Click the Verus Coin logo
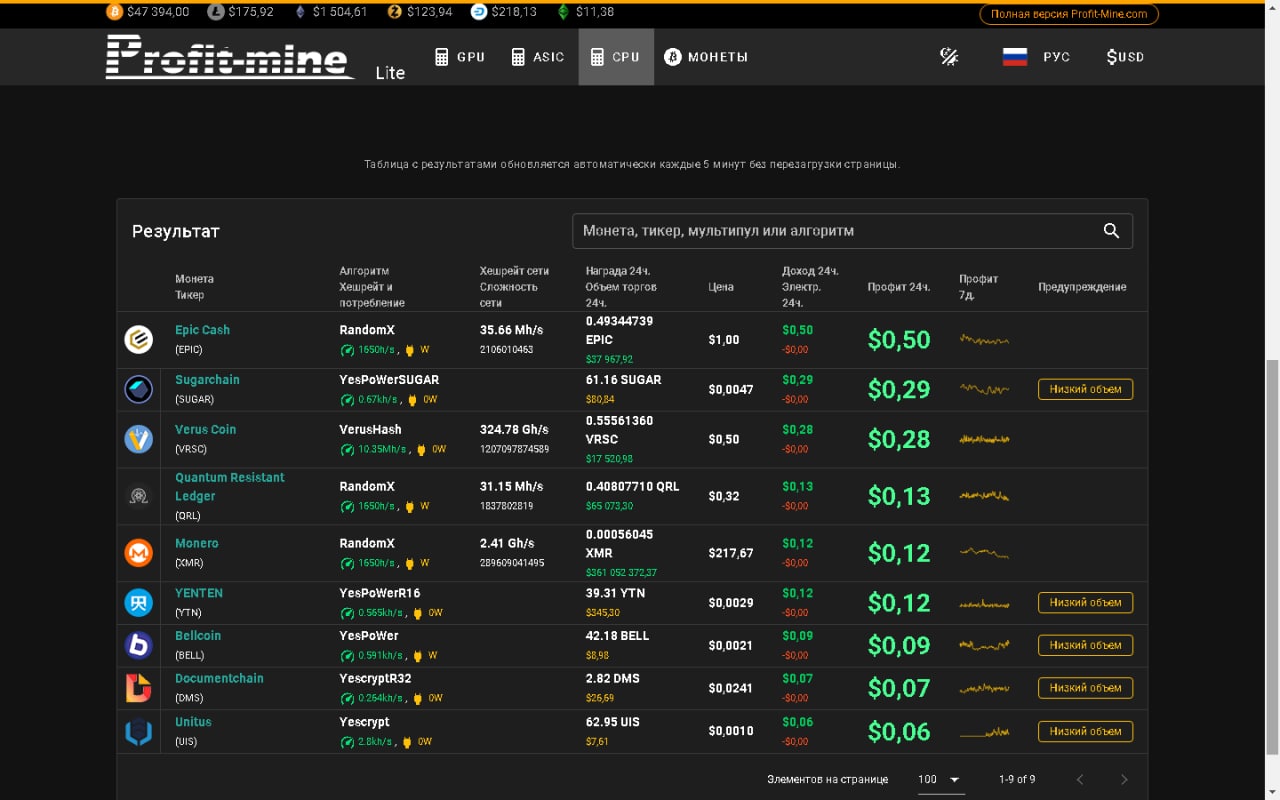 pos(138,439)
